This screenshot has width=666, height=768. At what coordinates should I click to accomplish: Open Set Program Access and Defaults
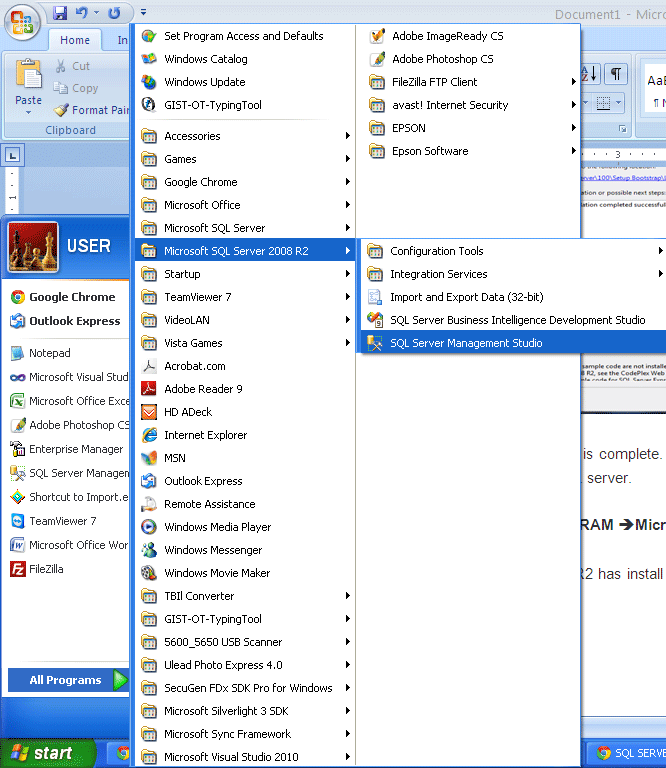(x=244, y=36)
